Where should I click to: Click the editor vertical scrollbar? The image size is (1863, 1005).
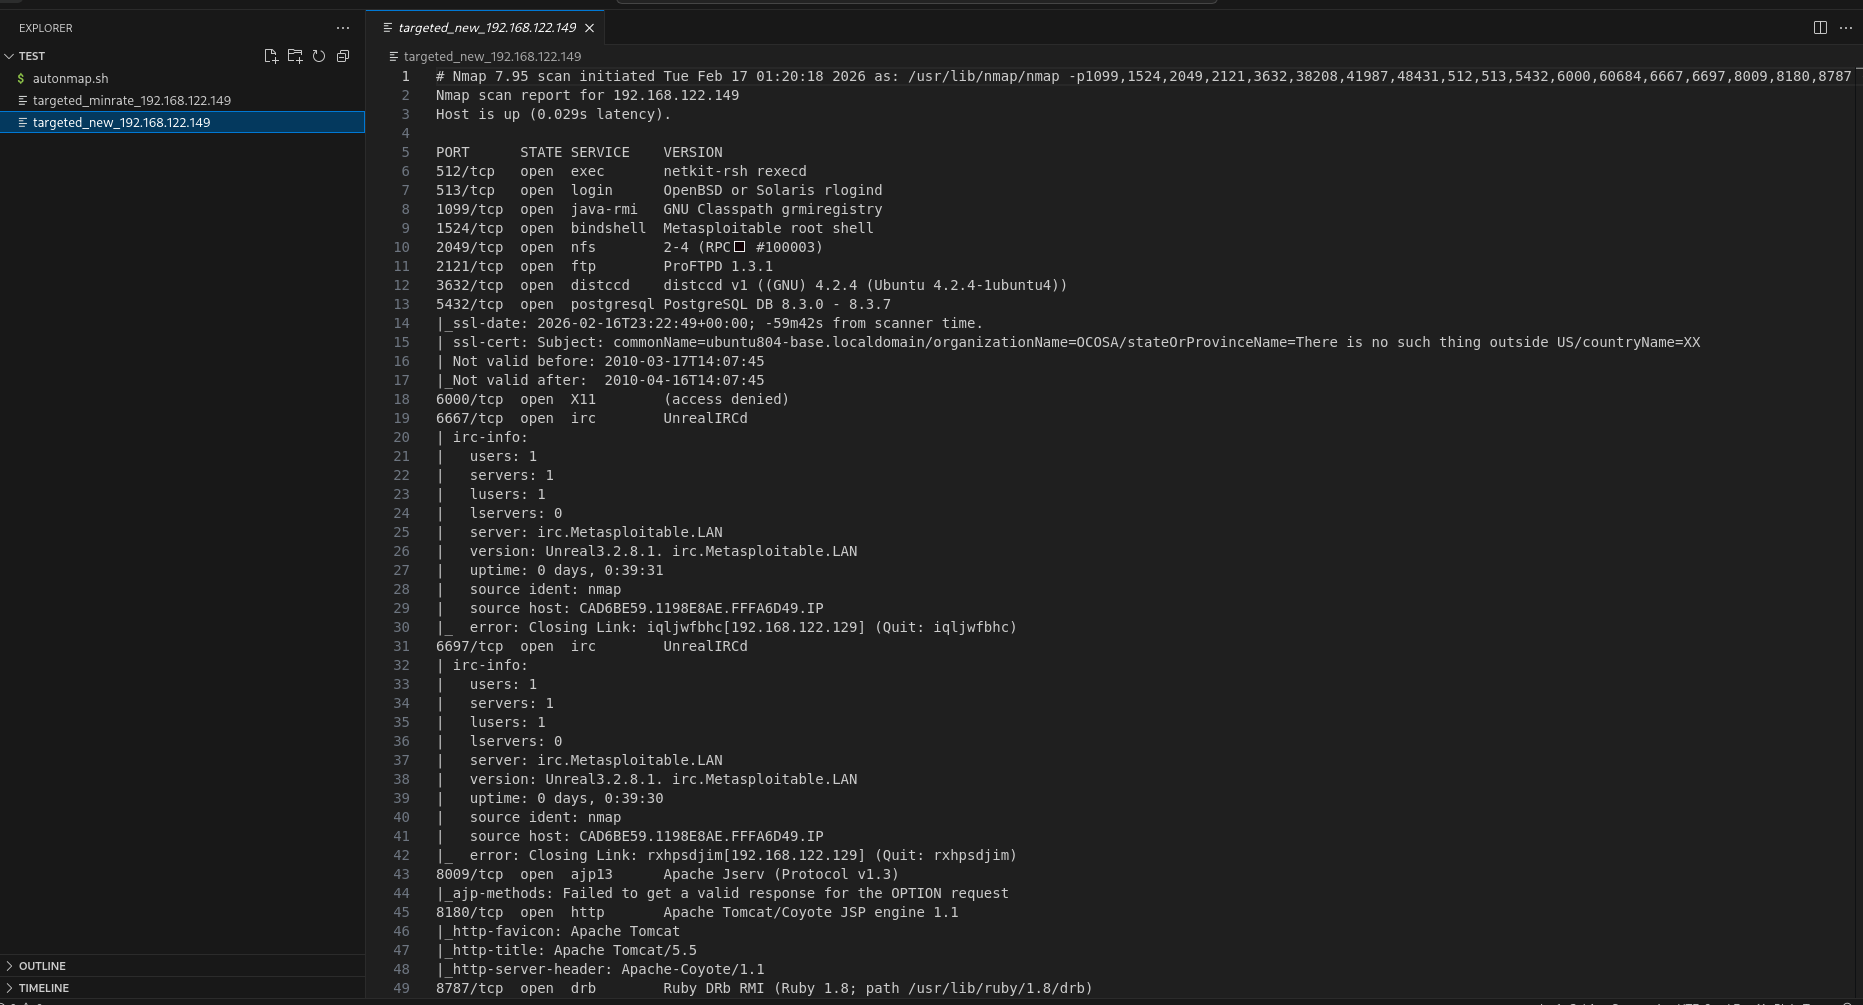(x=1856, y=300)
